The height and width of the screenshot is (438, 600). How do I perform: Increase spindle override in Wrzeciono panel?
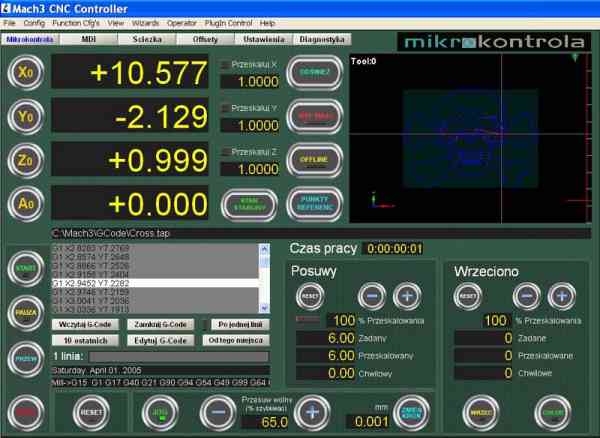[x=562, y=296]
